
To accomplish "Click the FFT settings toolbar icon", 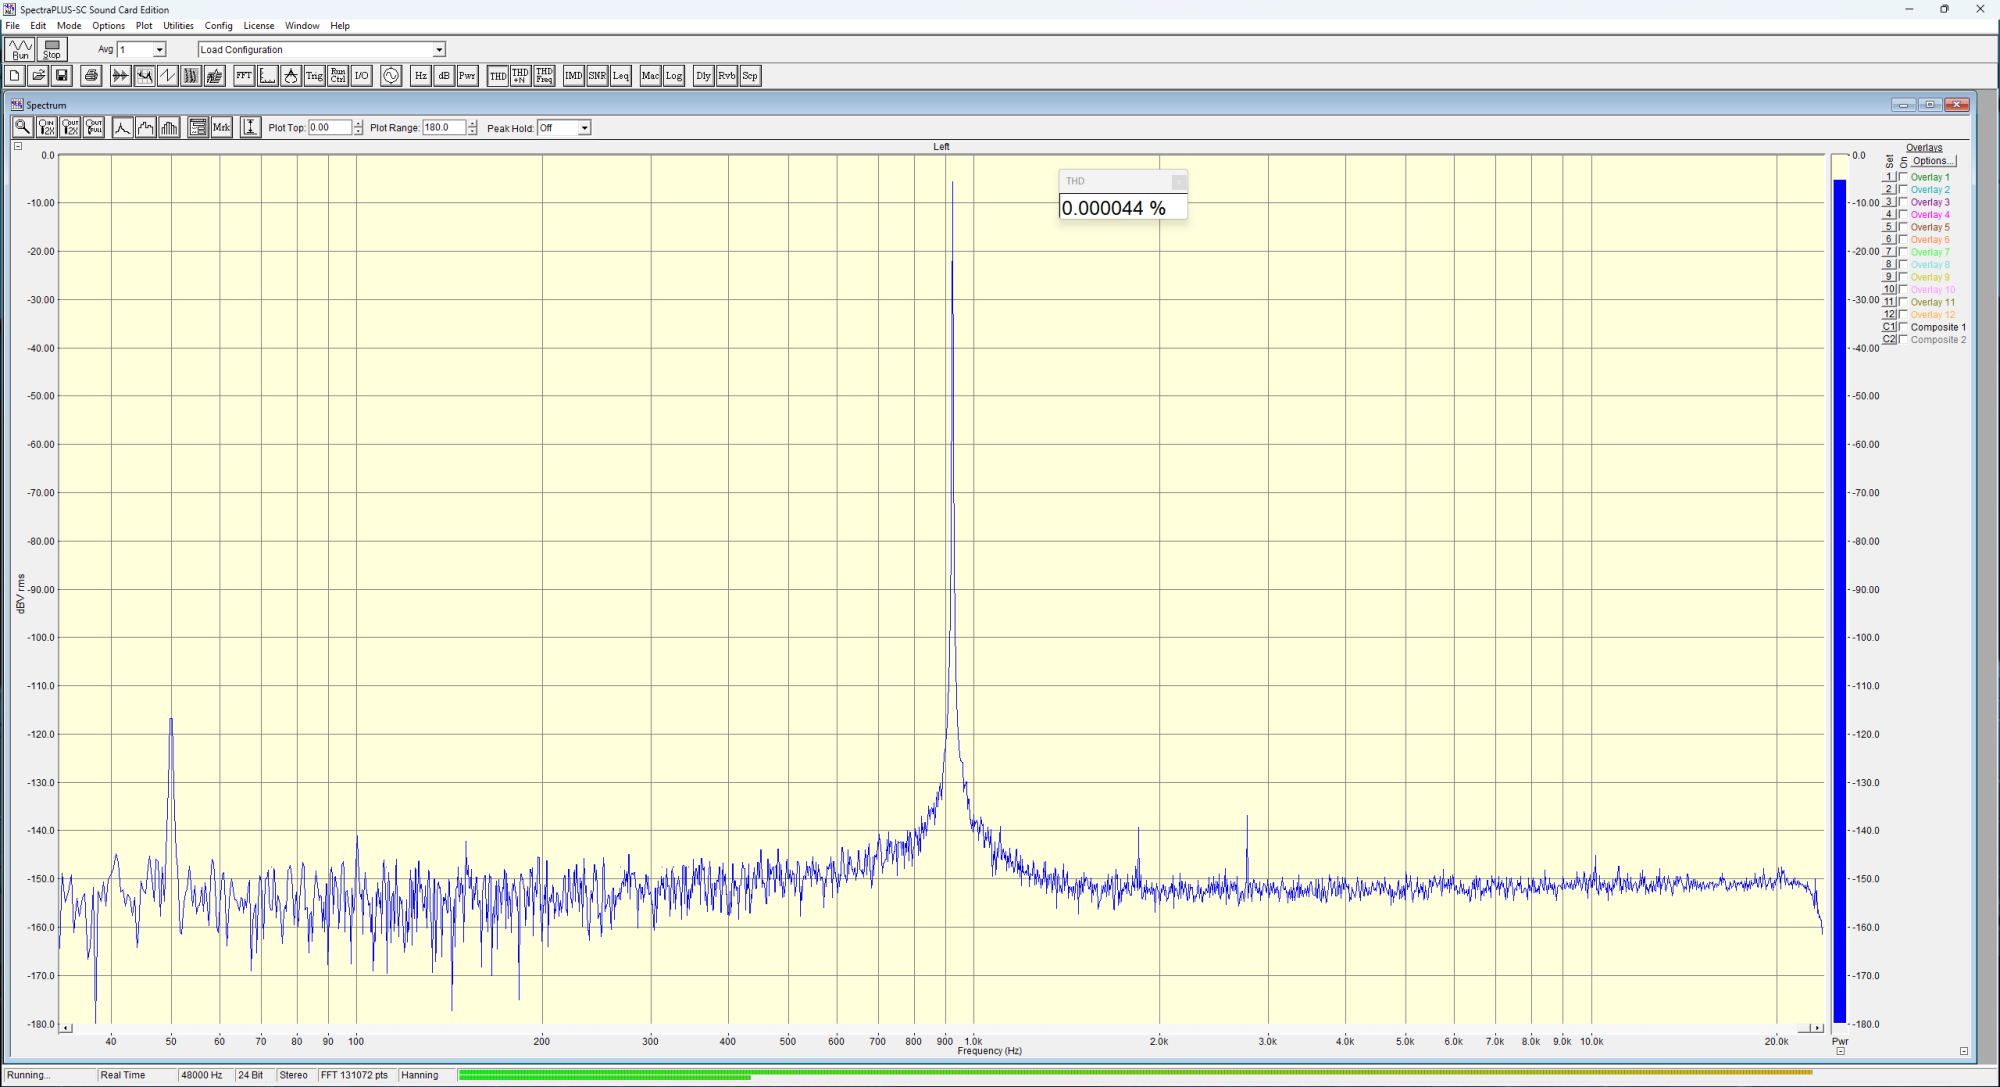I will (244, 76).
